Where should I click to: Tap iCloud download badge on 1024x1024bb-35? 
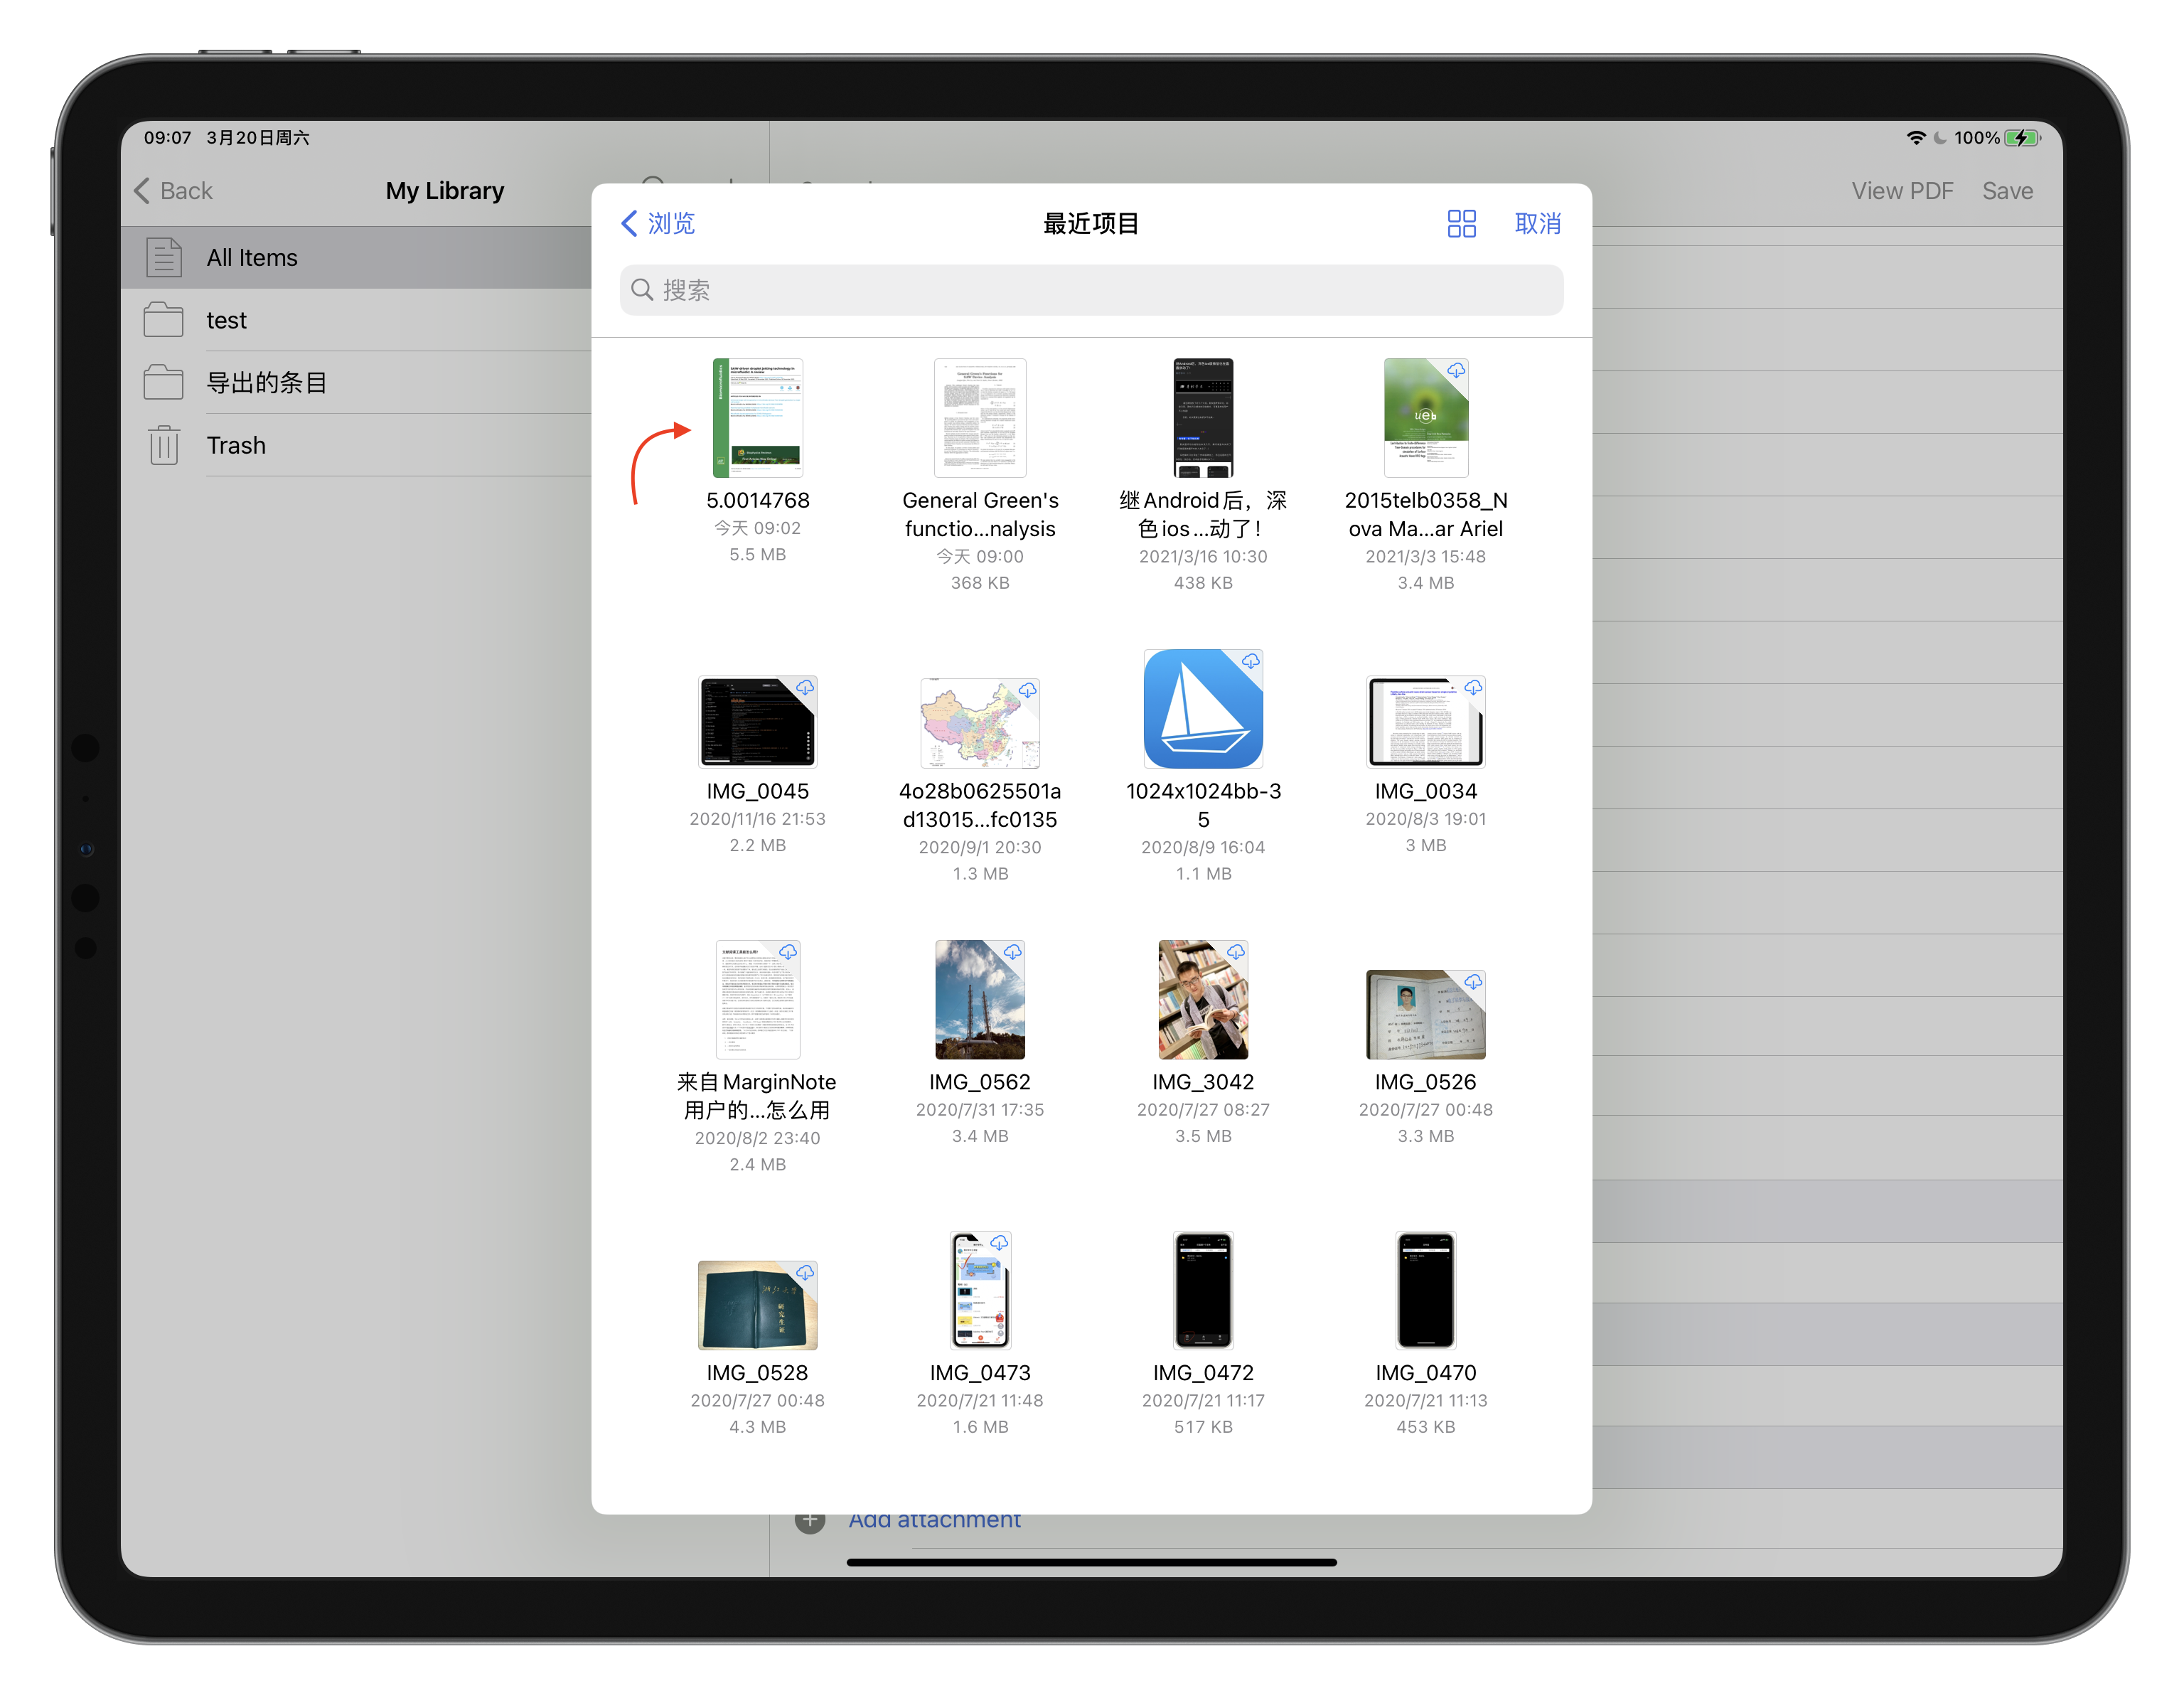[1251, 661]
